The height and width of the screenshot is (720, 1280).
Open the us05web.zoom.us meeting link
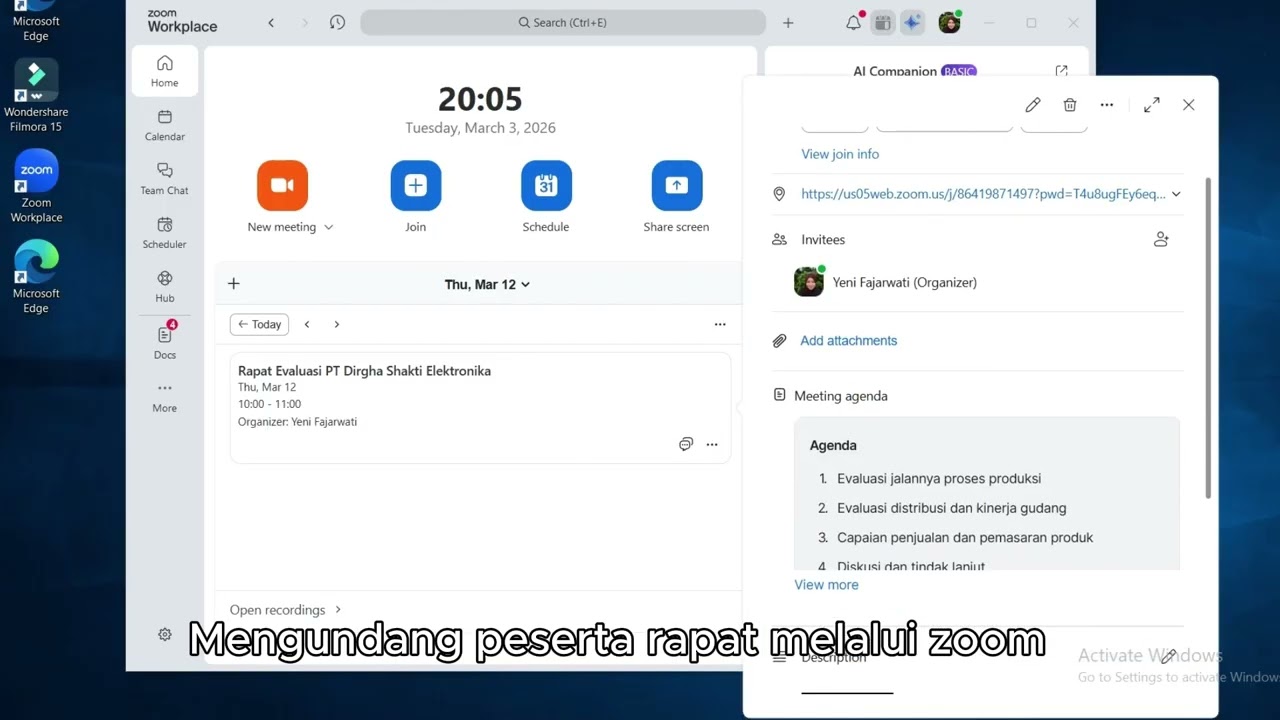pyautogui.click(x=984, y=194)
